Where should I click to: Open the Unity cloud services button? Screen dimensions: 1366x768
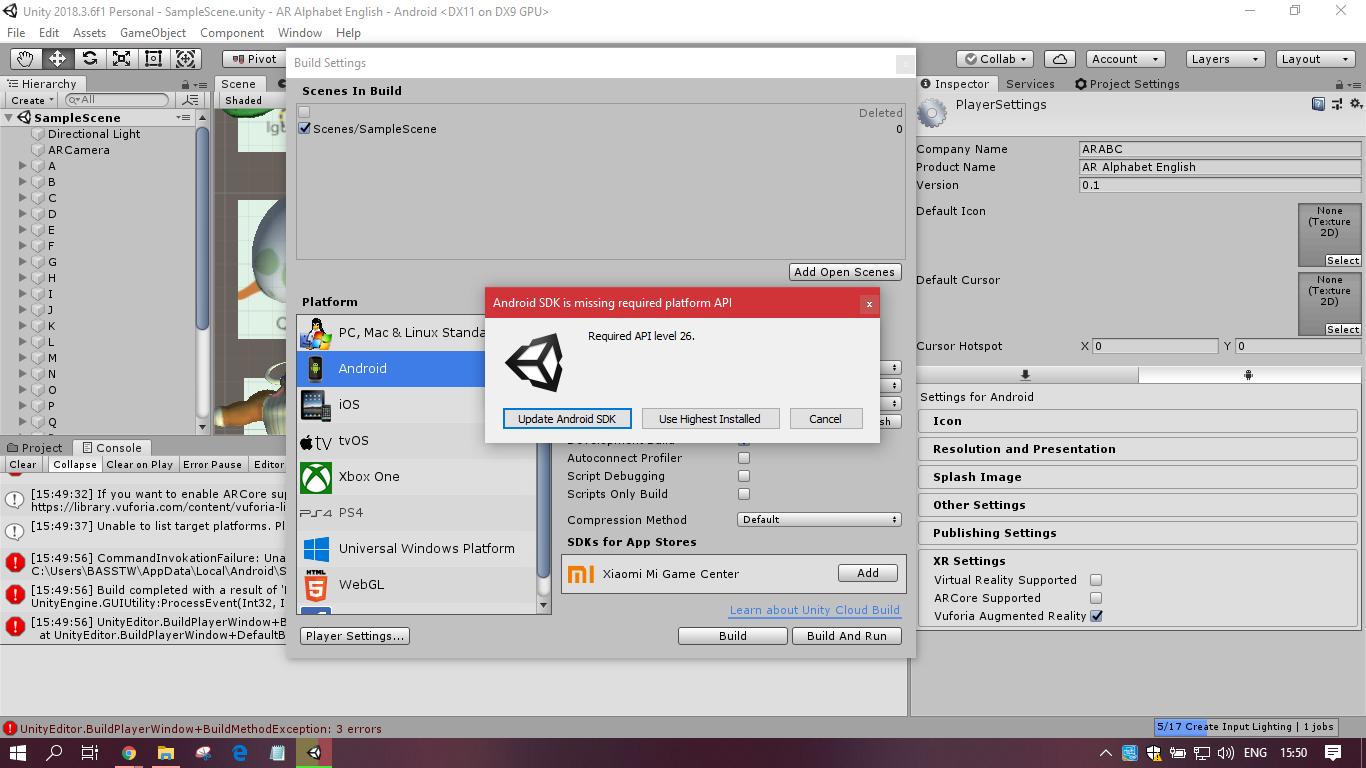coord(1060,59)
